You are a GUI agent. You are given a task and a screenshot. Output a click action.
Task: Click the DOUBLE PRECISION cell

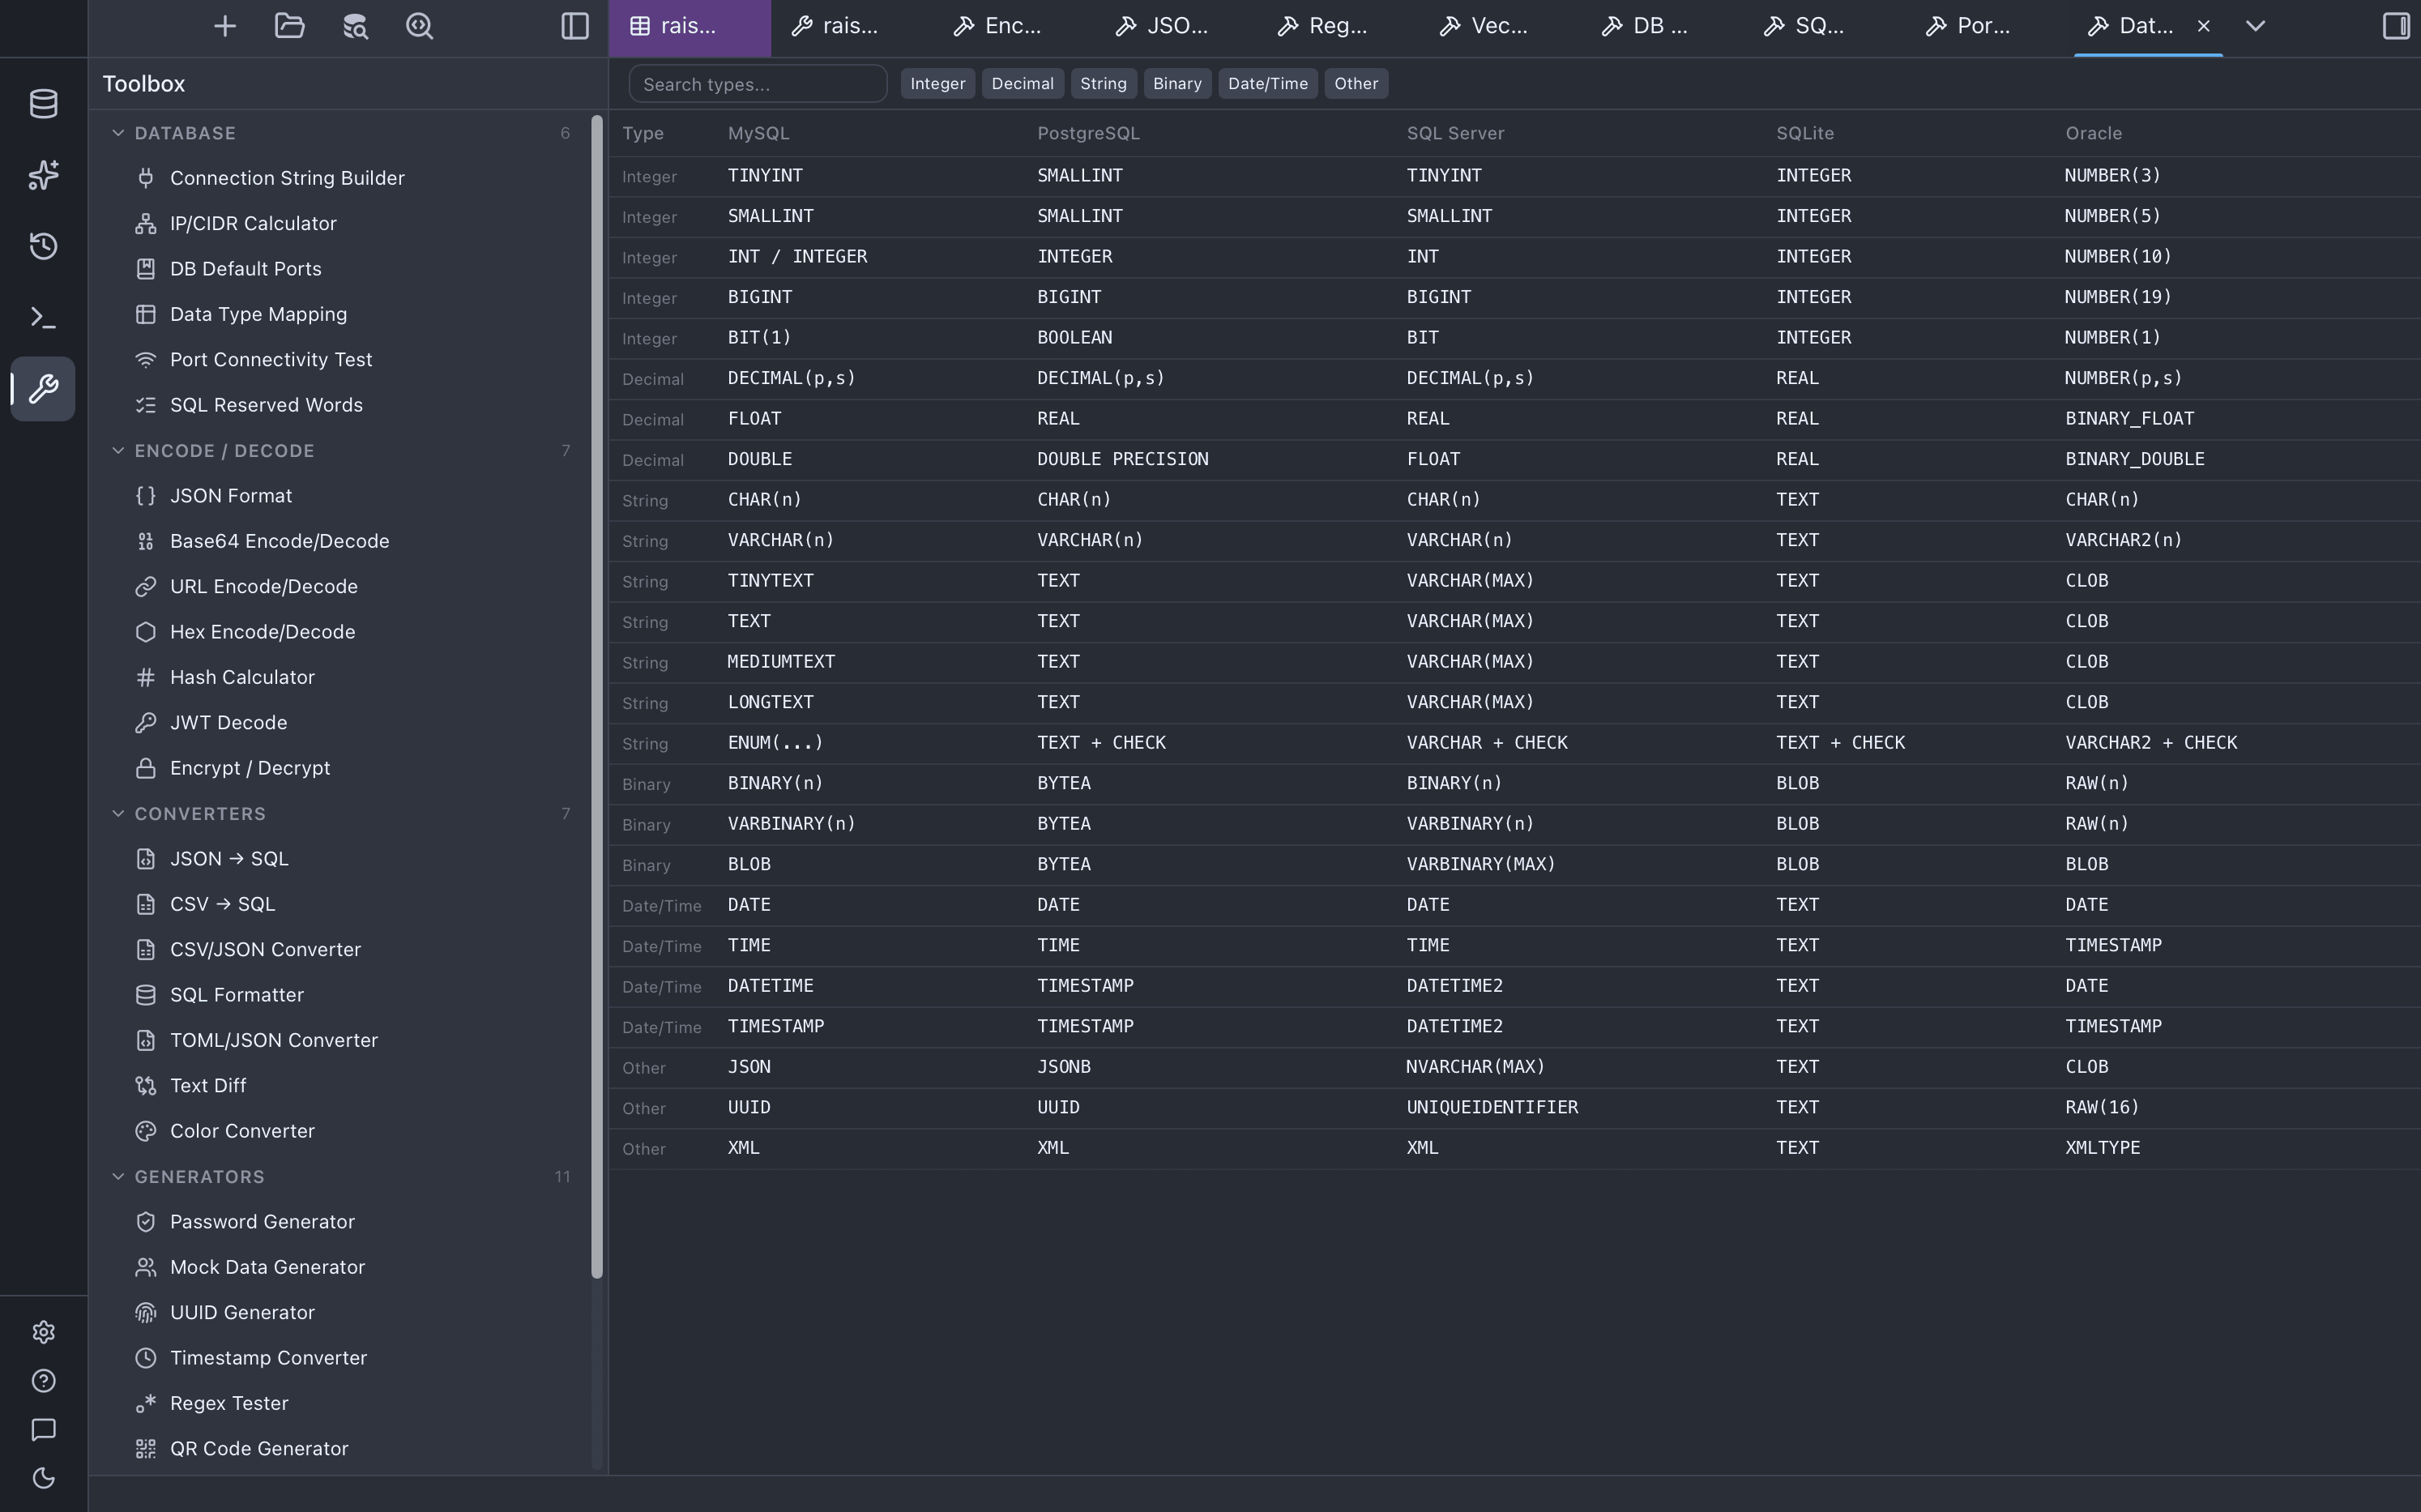[1123, 459]
